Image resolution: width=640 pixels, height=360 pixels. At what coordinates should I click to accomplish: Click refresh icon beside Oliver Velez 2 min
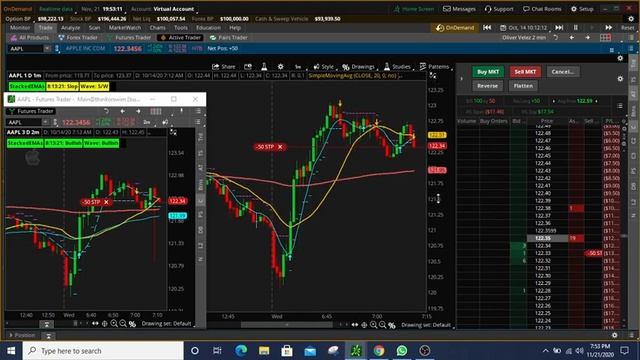556,38
